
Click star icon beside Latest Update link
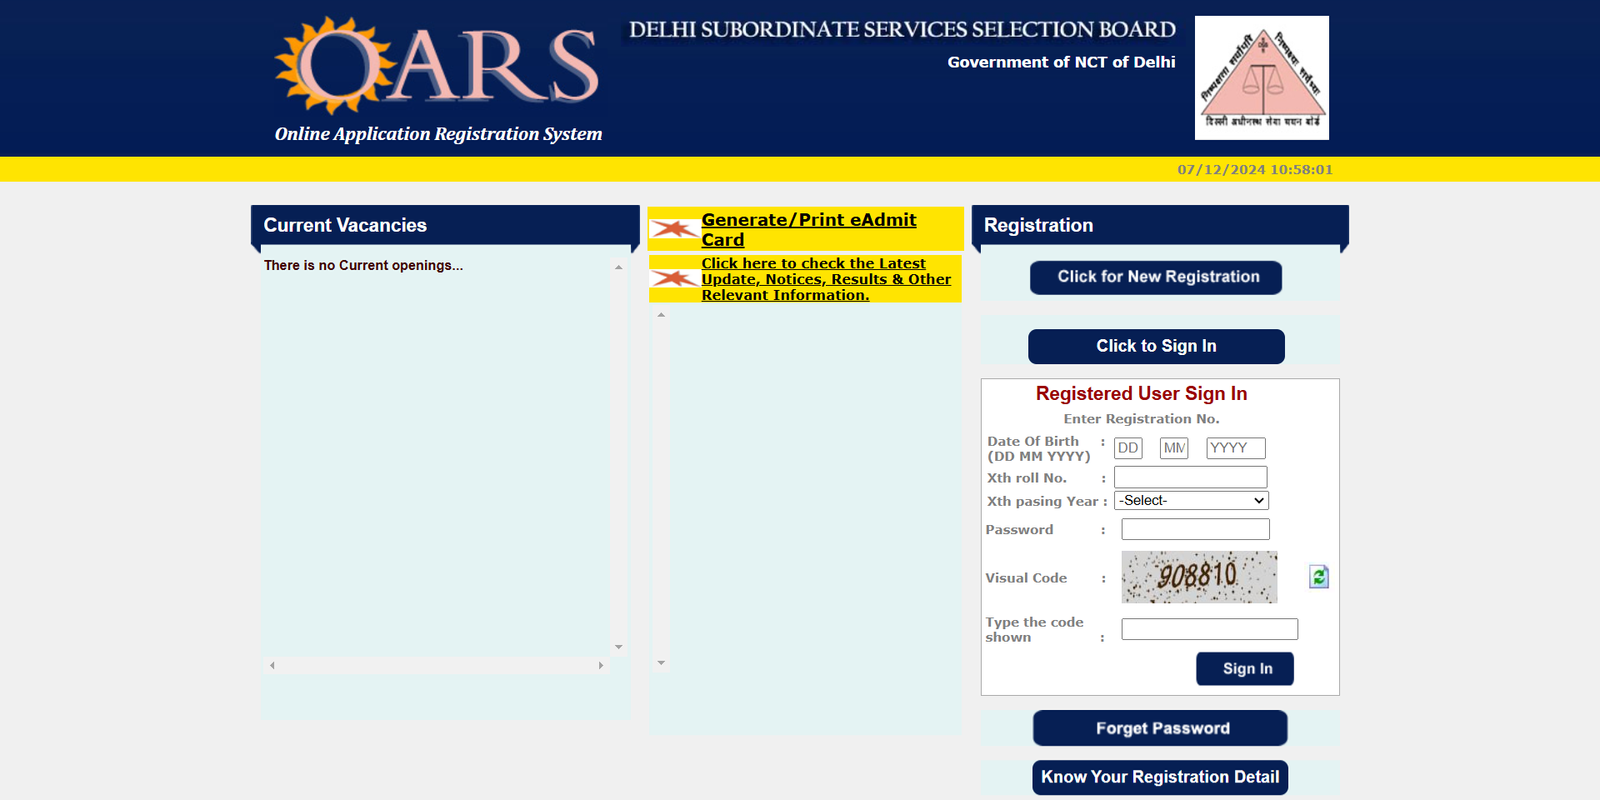click(x=674, y=279)
